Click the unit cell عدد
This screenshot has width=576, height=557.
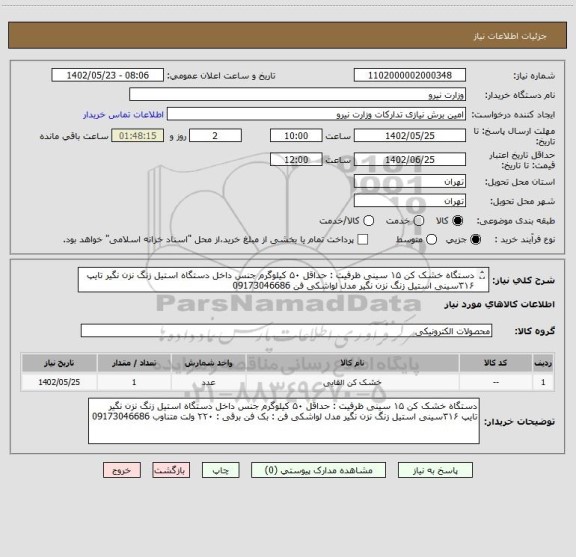pos(208,382)
